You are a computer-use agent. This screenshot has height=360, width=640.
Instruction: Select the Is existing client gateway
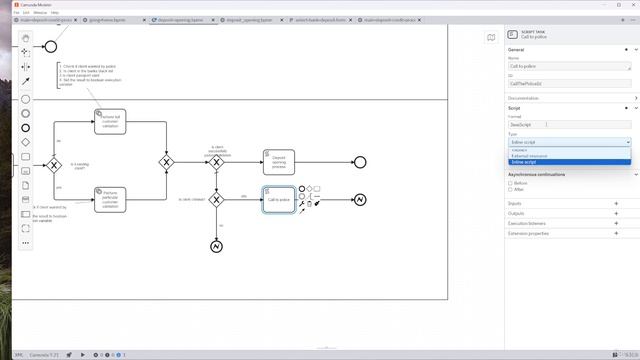point(54,165)
